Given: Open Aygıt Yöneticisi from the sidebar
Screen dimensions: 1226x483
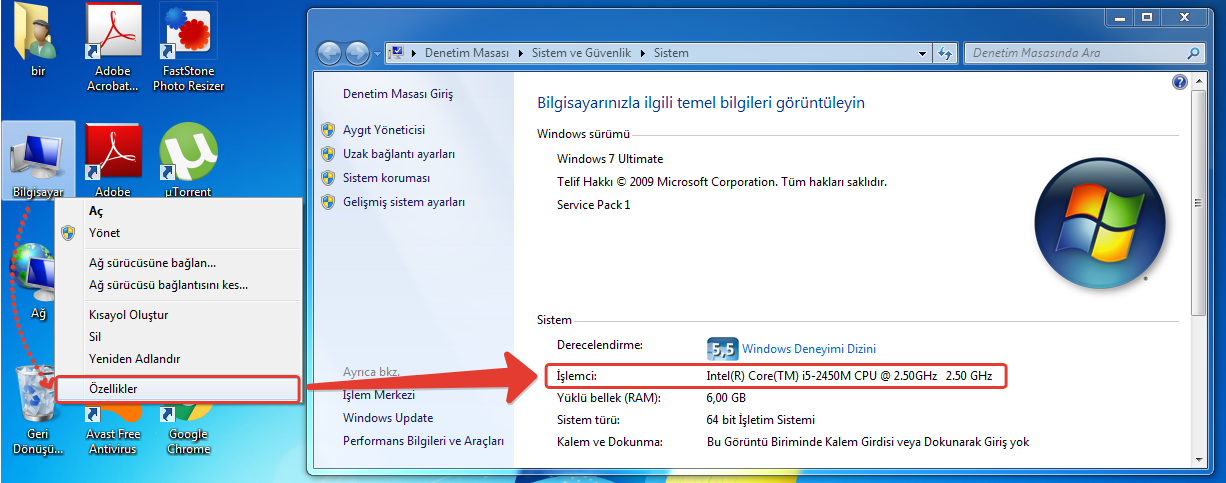Looking at the screenshot, I should point(383,130).
